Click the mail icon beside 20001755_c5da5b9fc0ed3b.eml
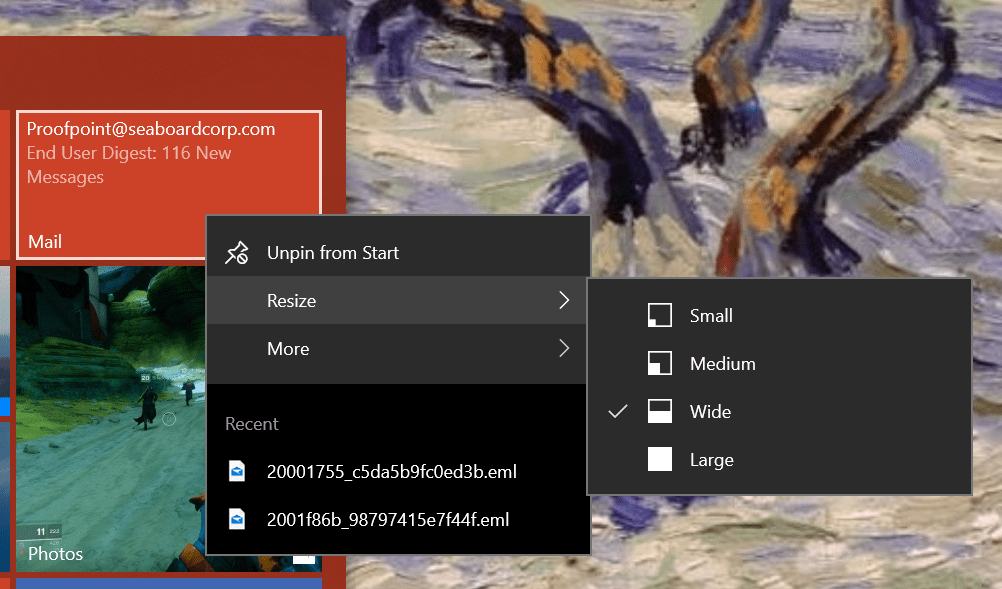 click(237, 471)
